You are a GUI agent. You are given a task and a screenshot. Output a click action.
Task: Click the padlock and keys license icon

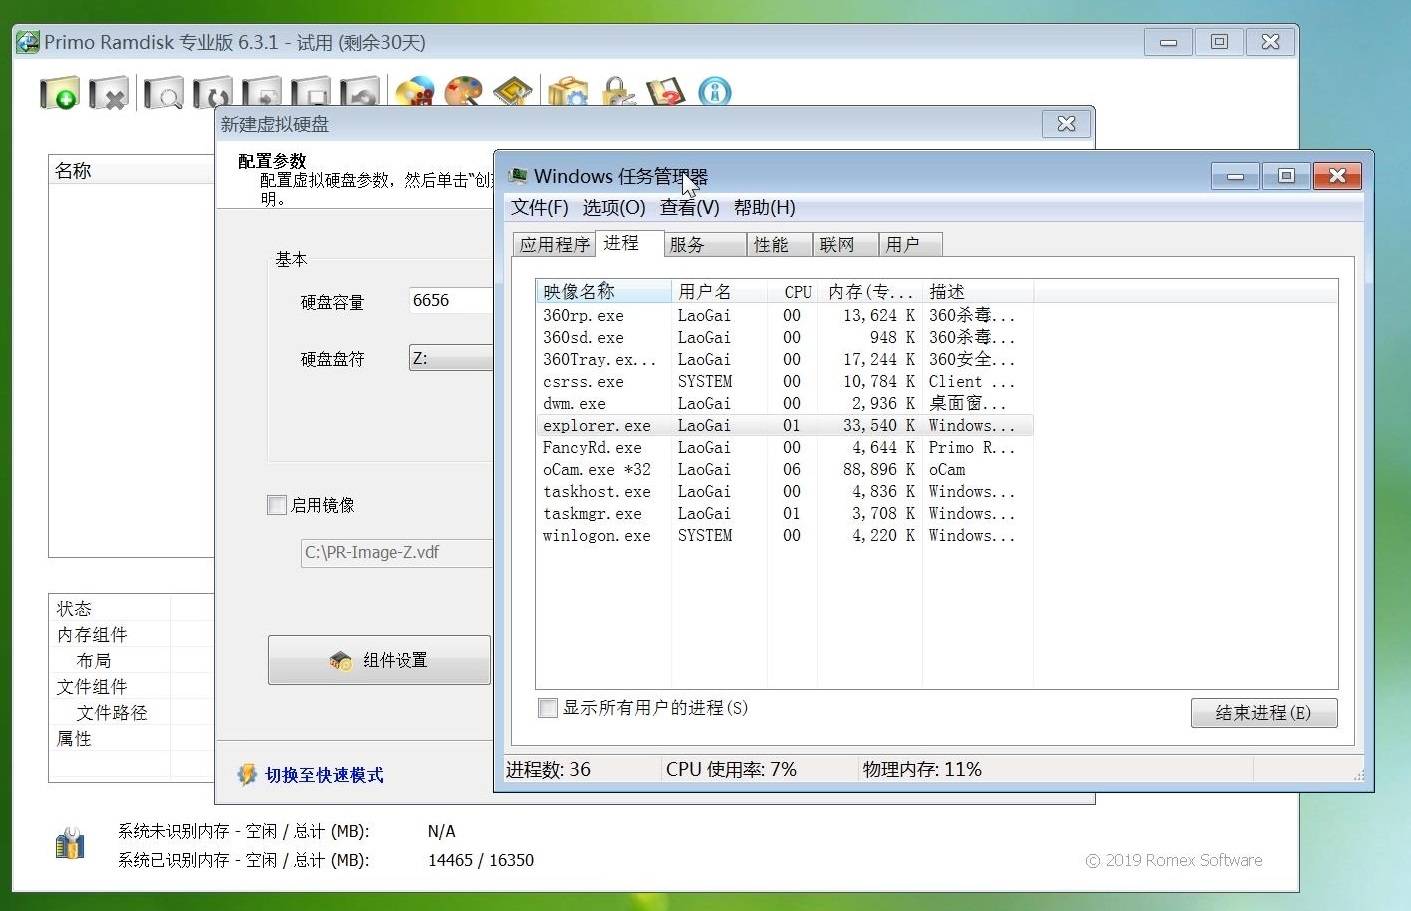(x=617, y=91)
